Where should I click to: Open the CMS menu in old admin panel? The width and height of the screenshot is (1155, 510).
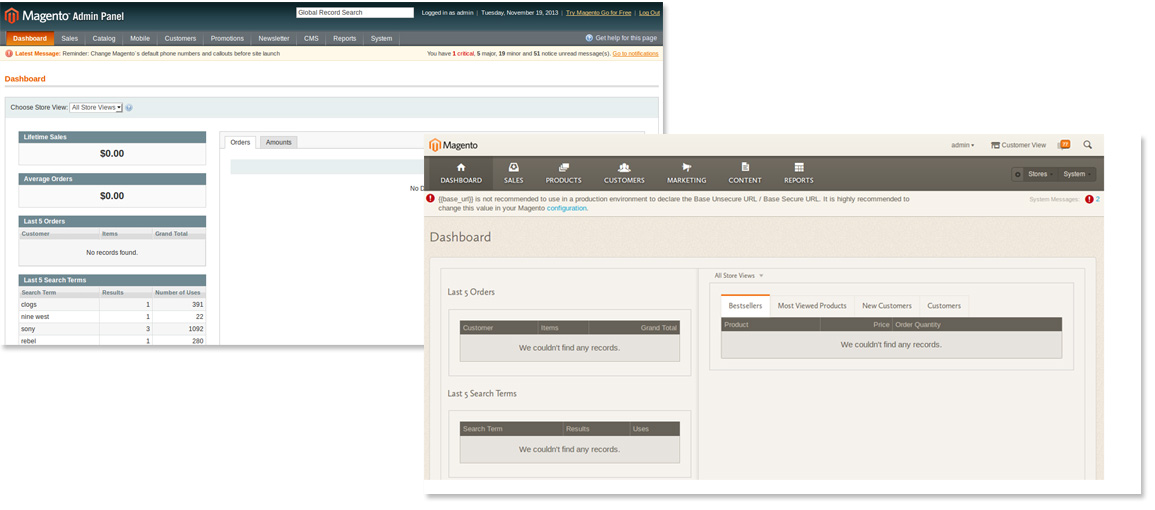tap(312, 38)
